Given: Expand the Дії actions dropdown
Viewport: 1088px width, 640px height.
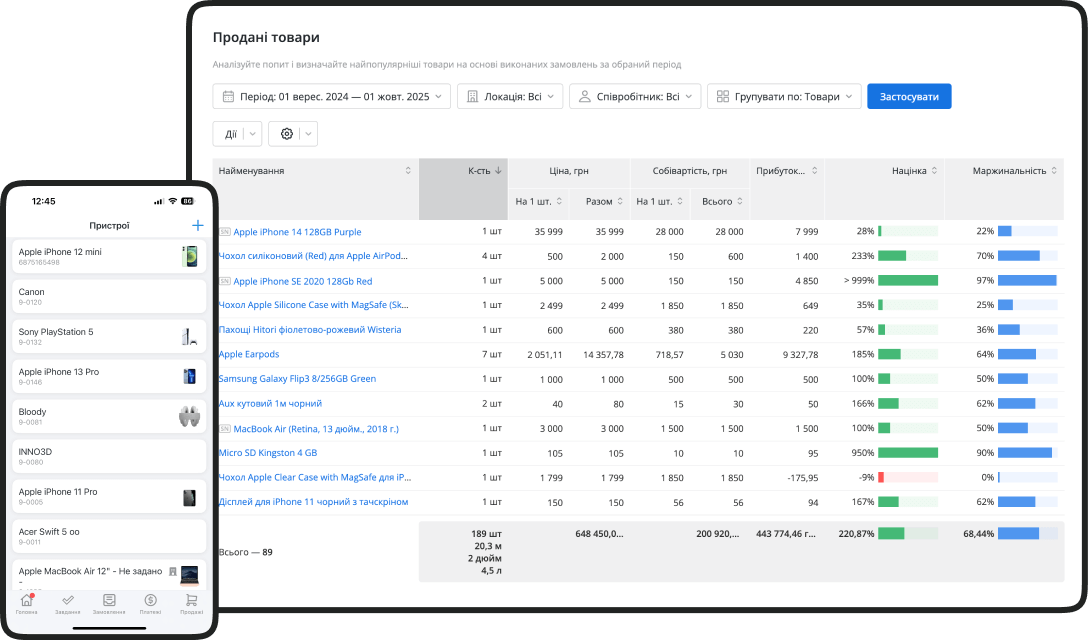Looking at the screenshot, I should (237, 134).
